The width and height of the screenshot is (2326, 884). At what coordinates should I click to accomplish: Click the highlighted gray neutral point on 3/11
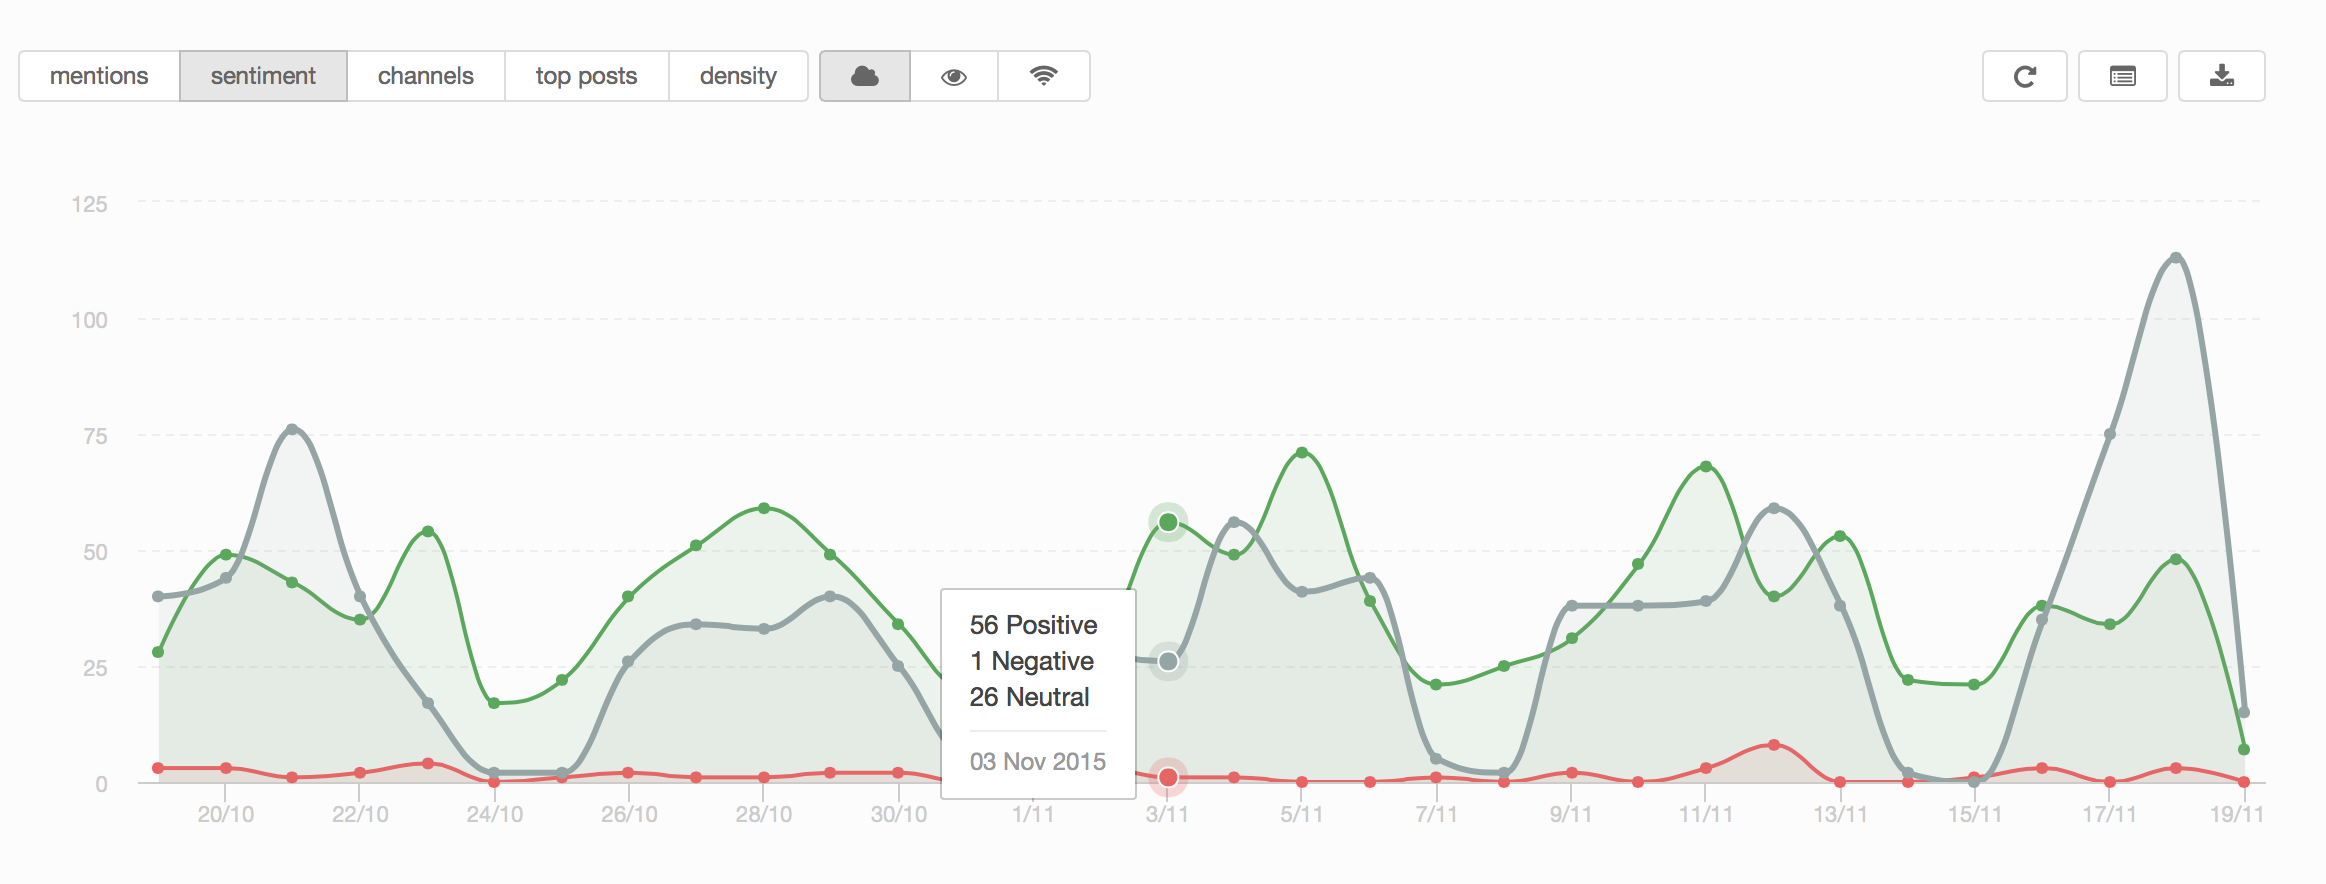pyautogui.click(x=1168, y=661)
